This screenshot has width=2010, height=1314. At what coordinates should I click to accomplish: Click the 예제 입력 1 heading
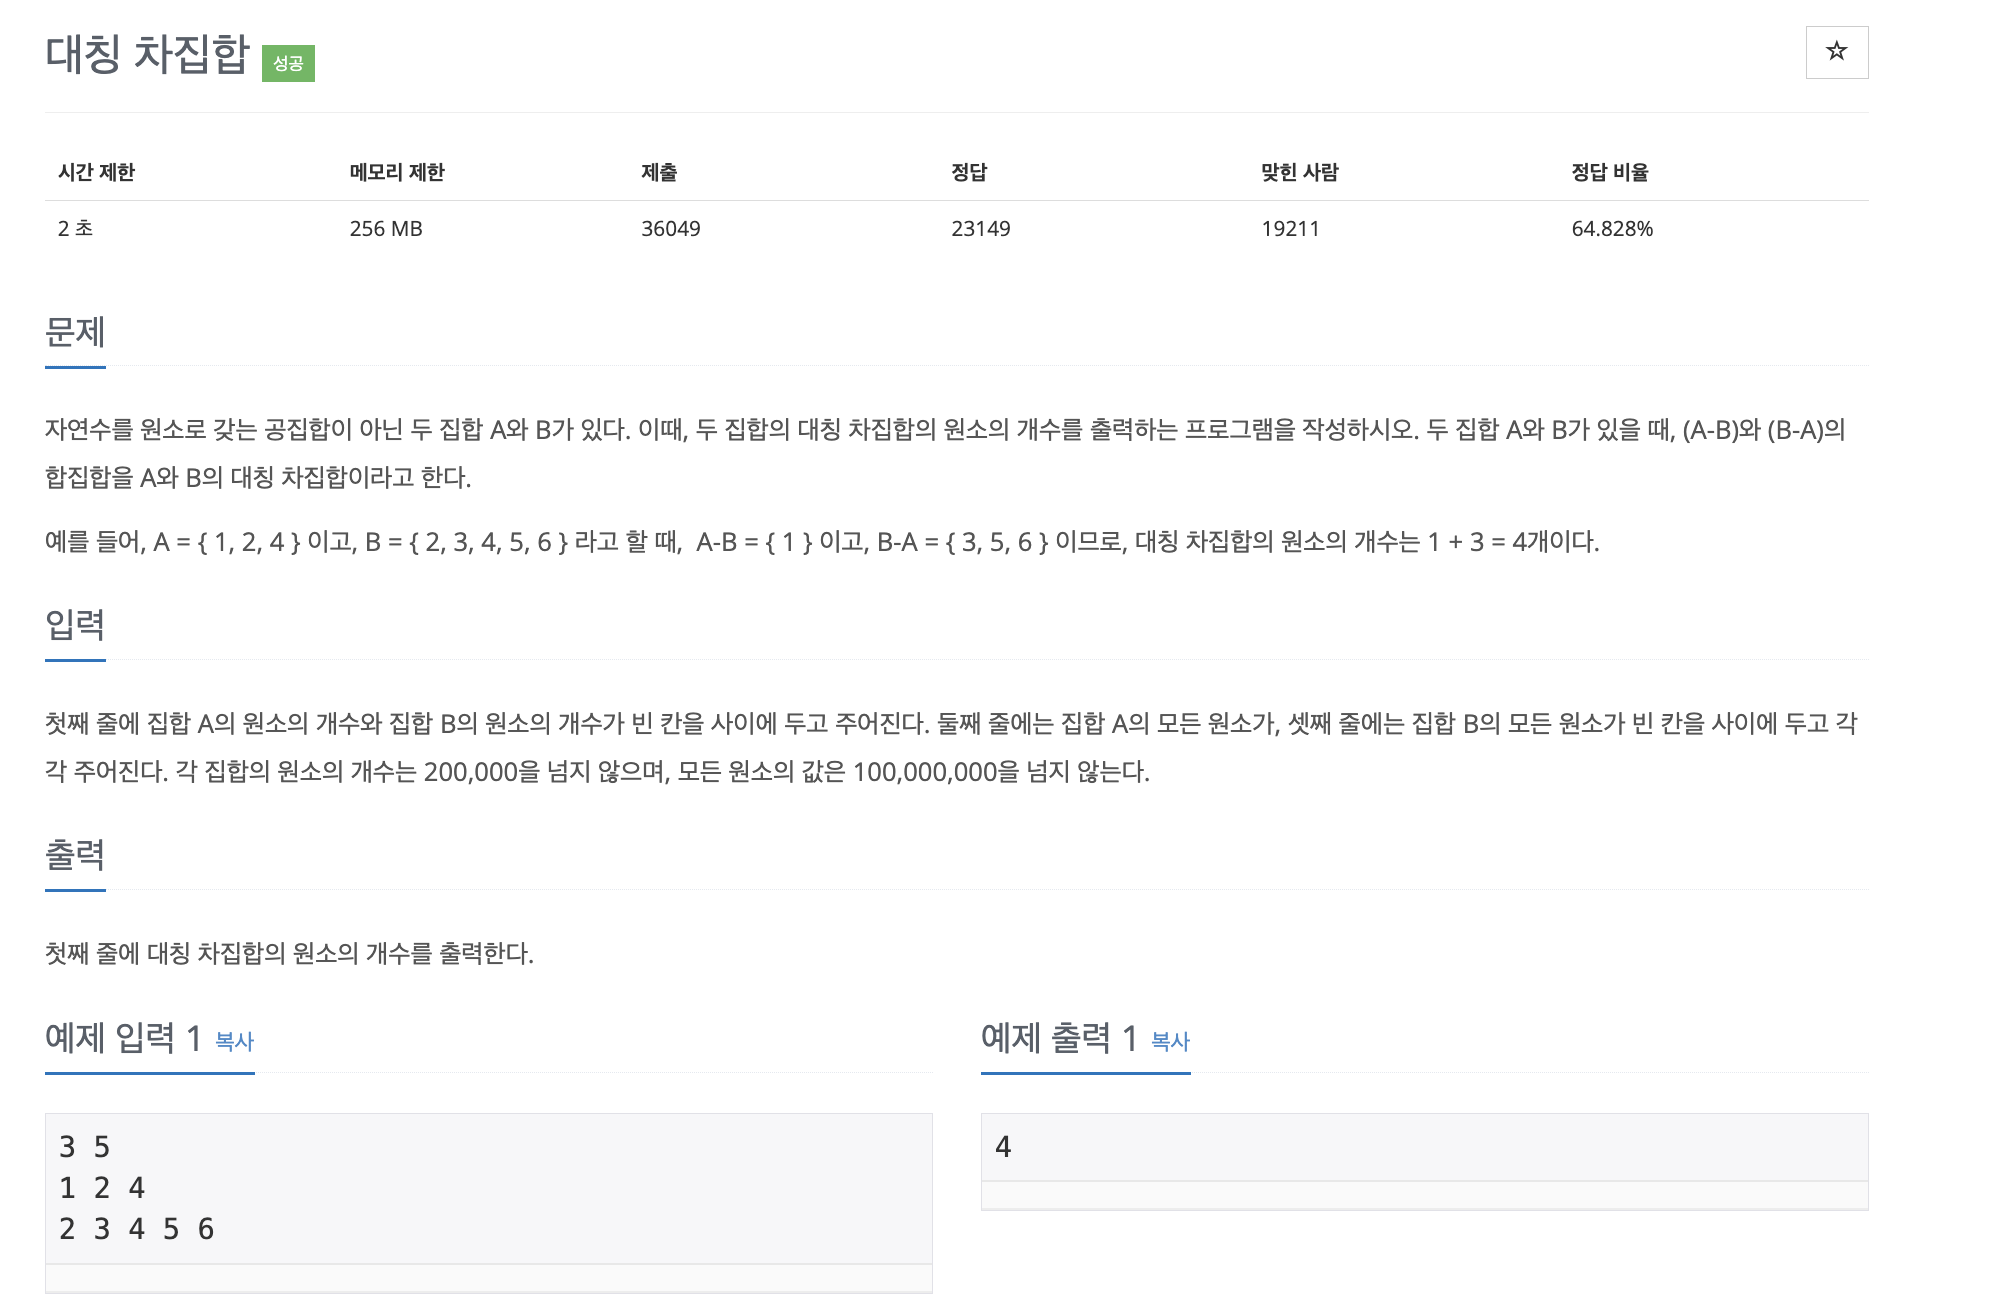click(123, 1038)
